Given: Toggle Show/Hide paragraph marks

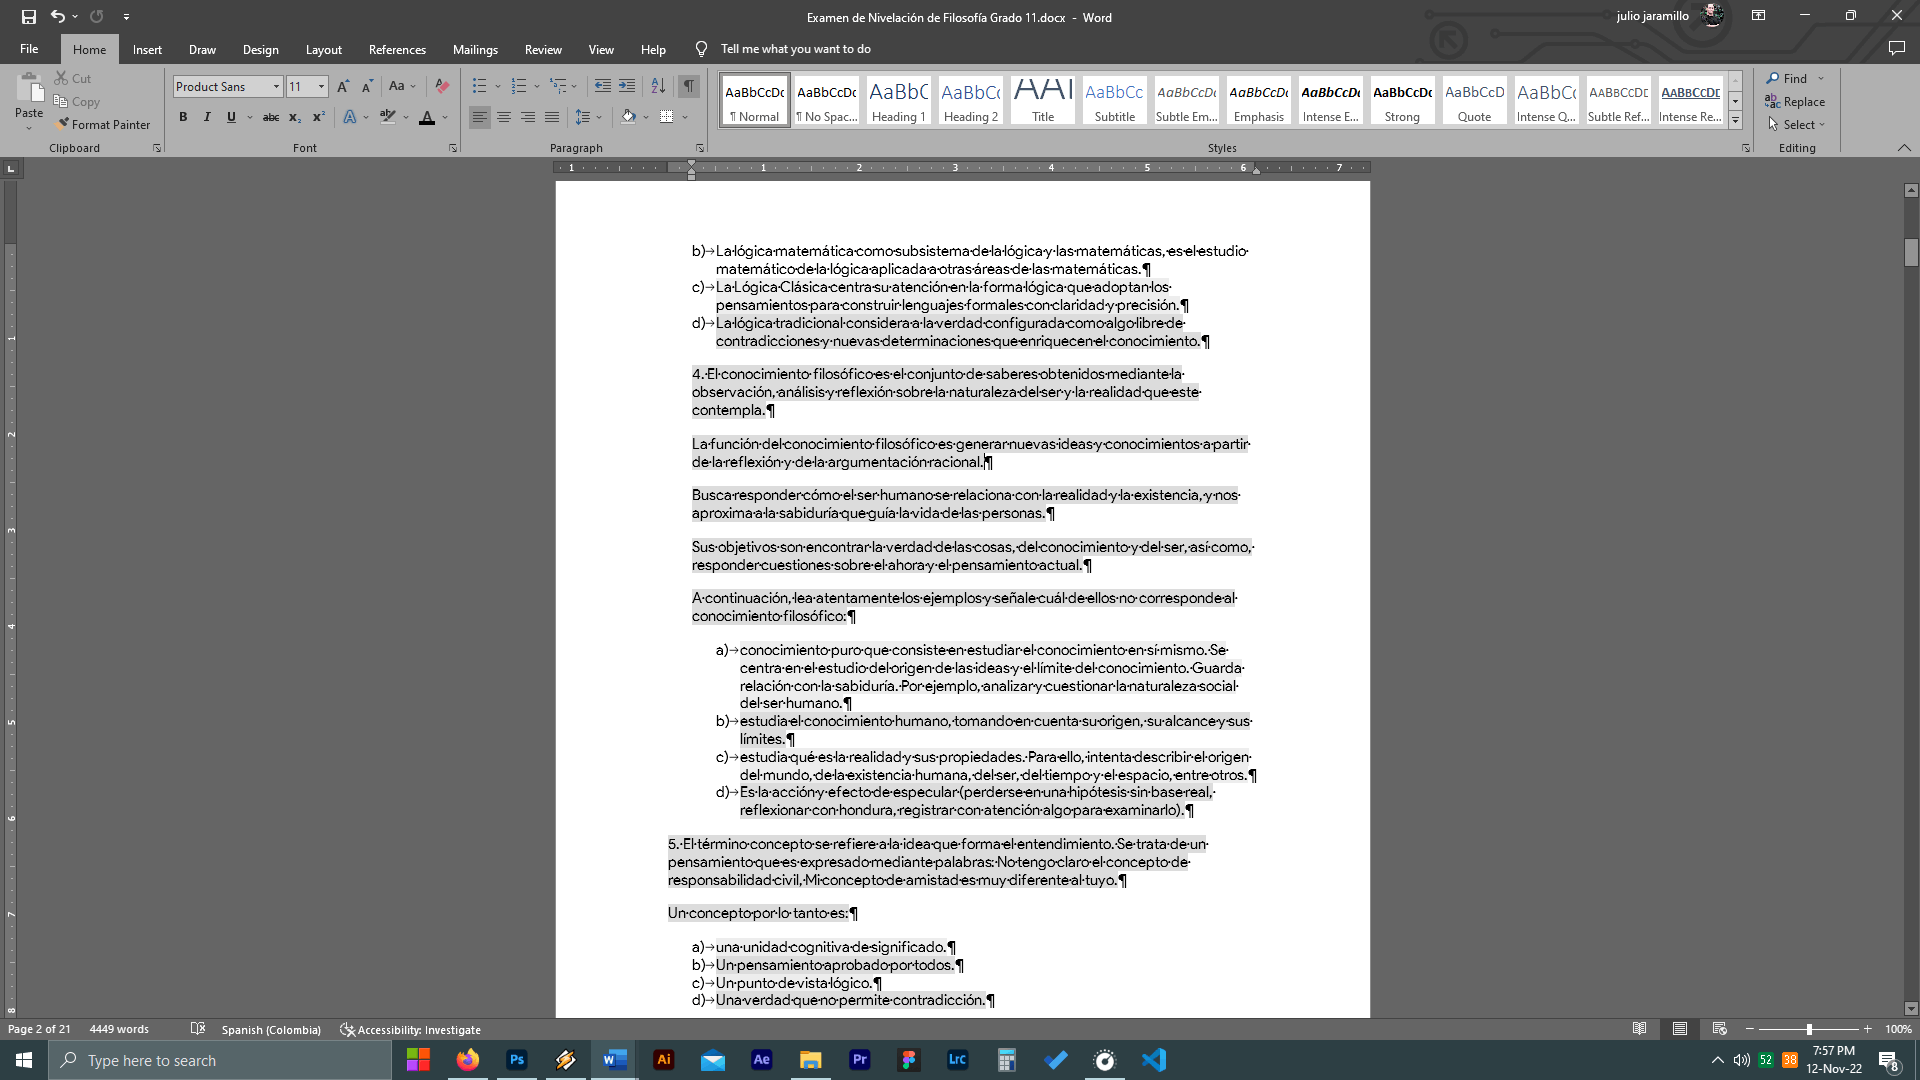Looking at the screenshot, I should pyautogui.click(x=689, y=86).
